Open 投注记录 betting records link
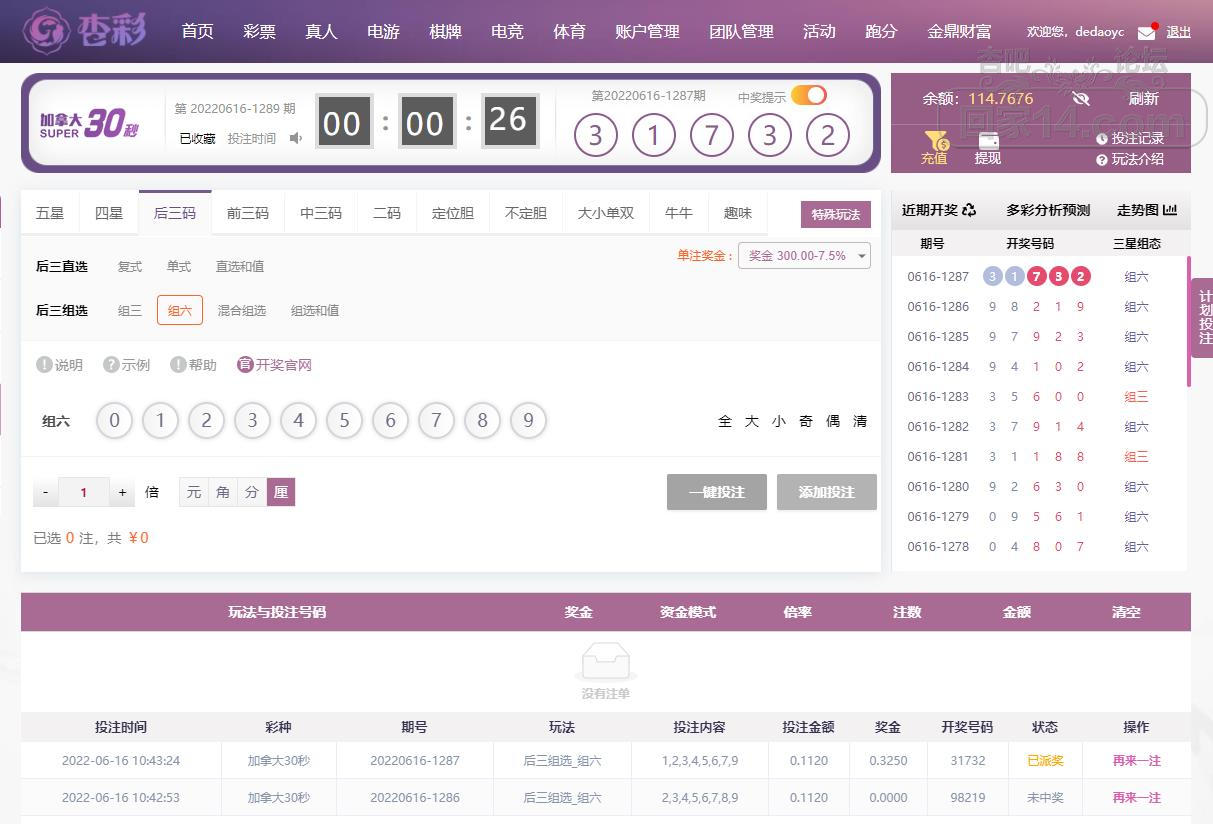The width and height of the screenshot is (1213, 824). [x=1130, y=139]
